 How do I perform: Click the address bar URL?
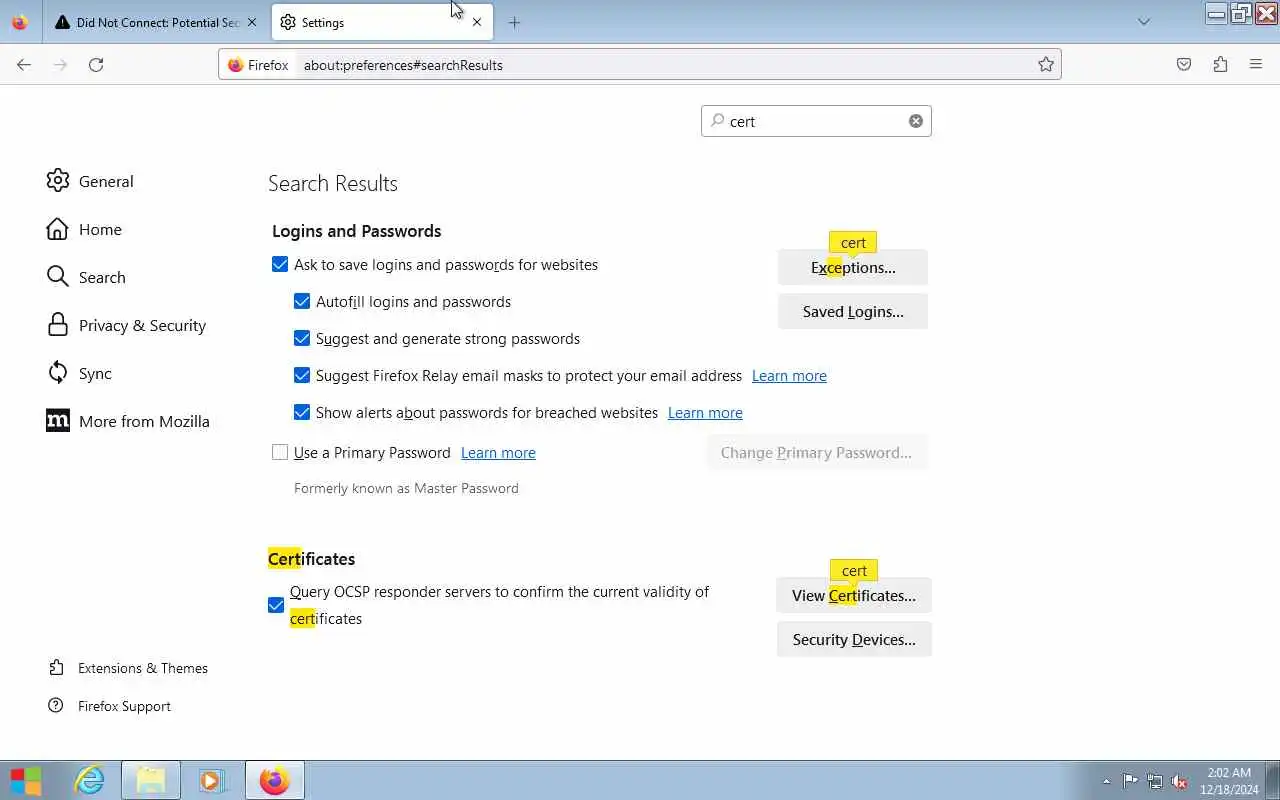pos(403,65)
